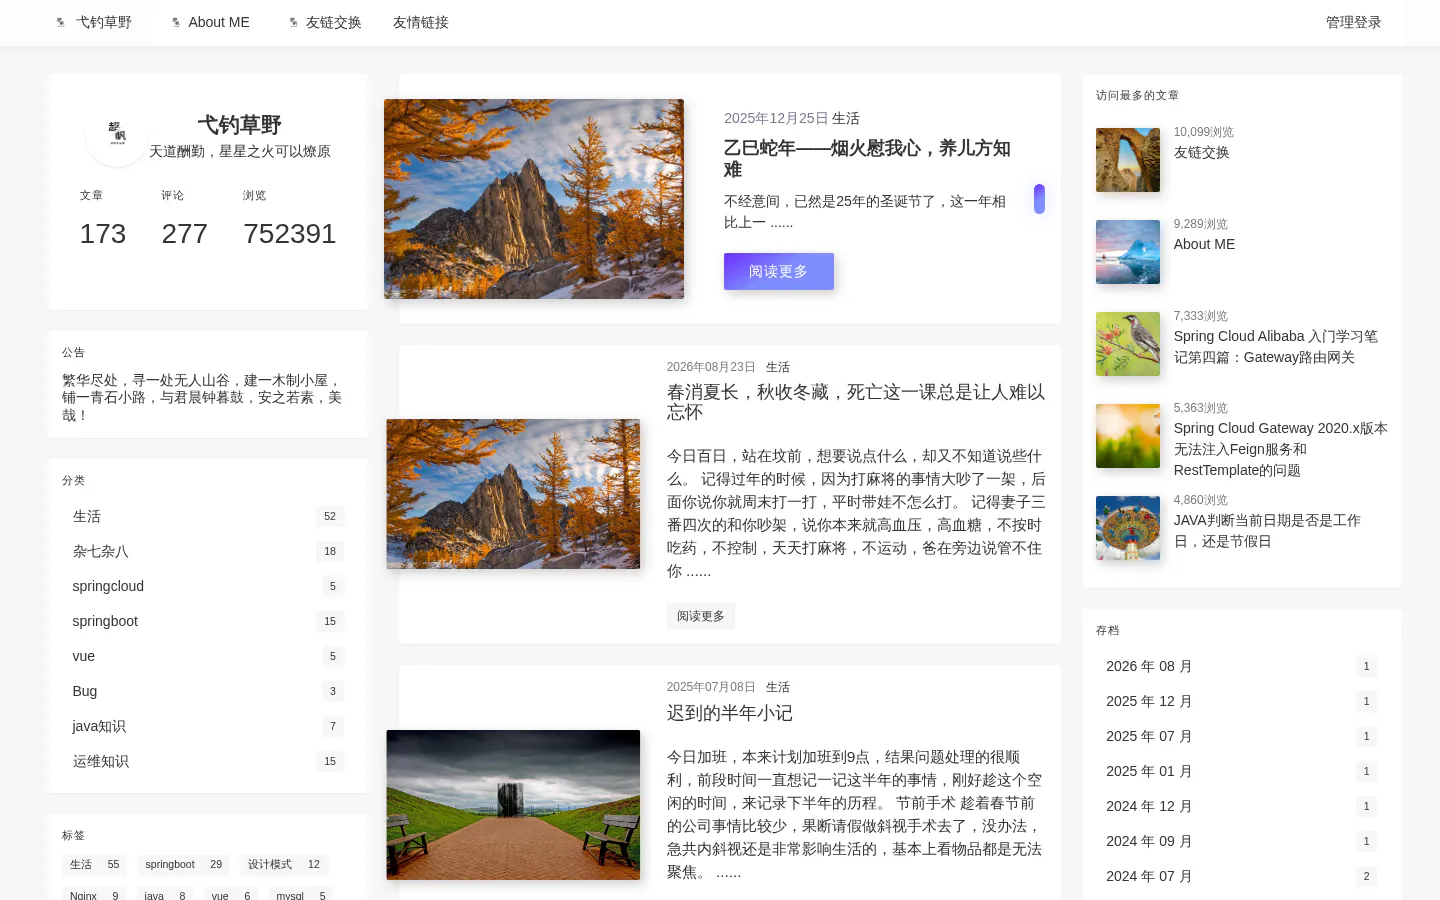Click the iceberg thumbnail beside About ME

click(x=1128, y=252)
